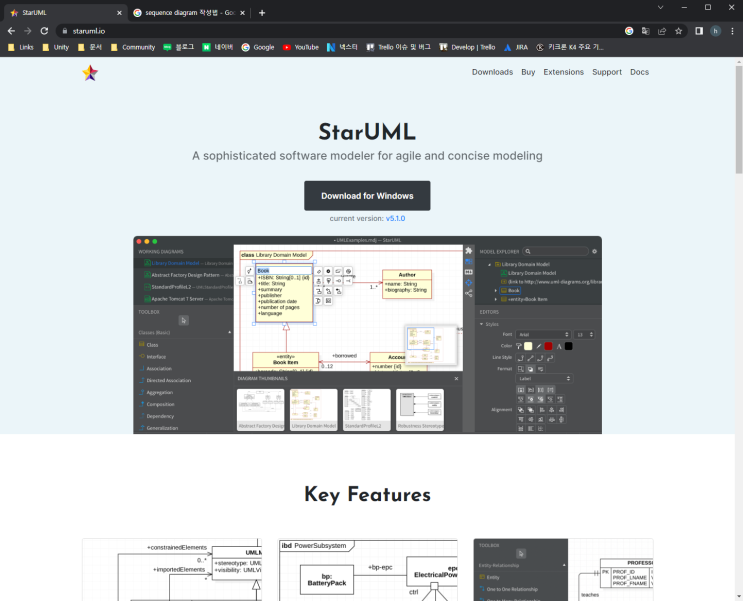
Task: Open the 키크론 K4 bookmark
Action: point(570,47)
